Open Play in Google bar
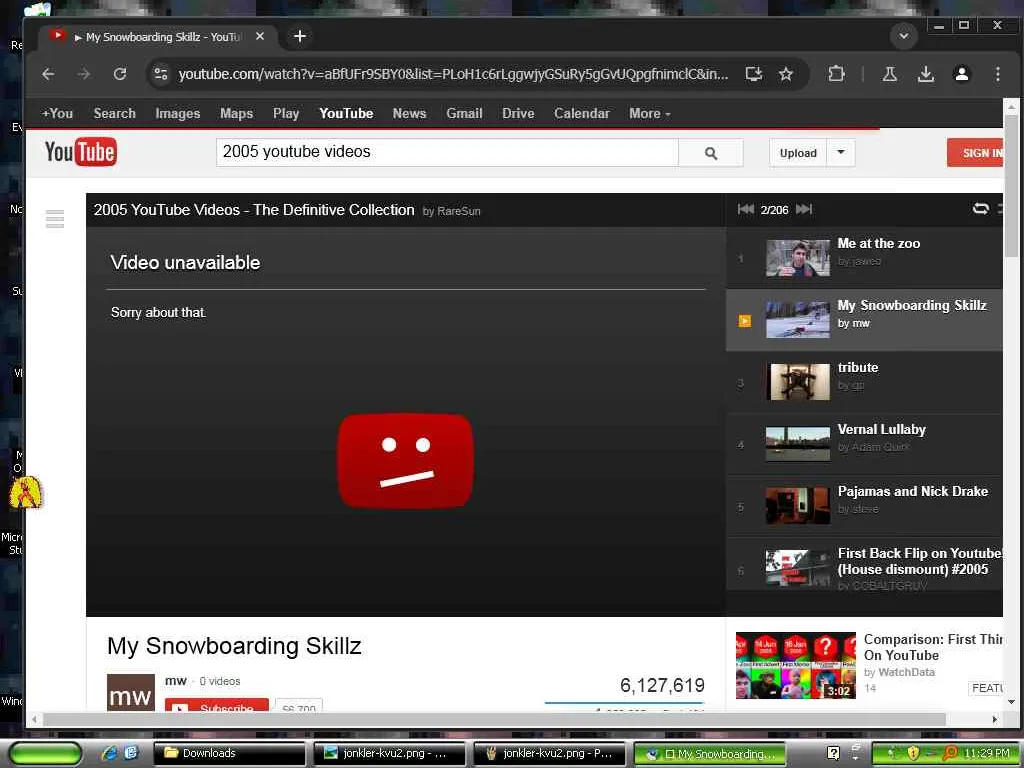 tap(286, 114)
